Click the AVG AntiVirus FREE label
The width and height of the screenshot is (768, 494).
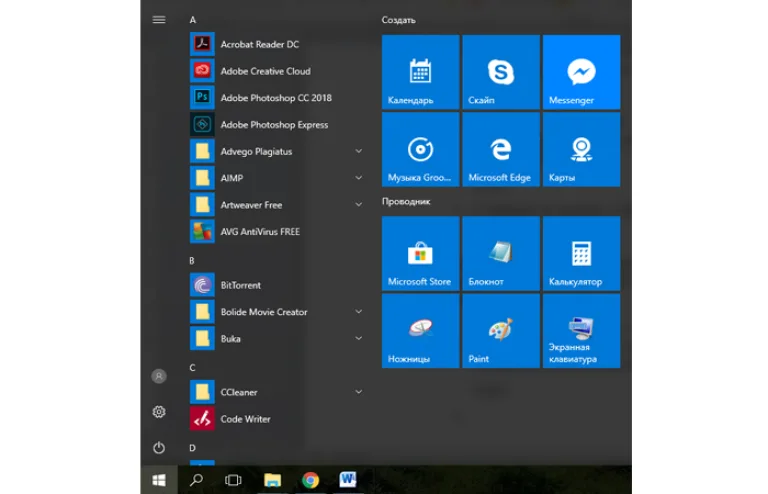point(260,232)
